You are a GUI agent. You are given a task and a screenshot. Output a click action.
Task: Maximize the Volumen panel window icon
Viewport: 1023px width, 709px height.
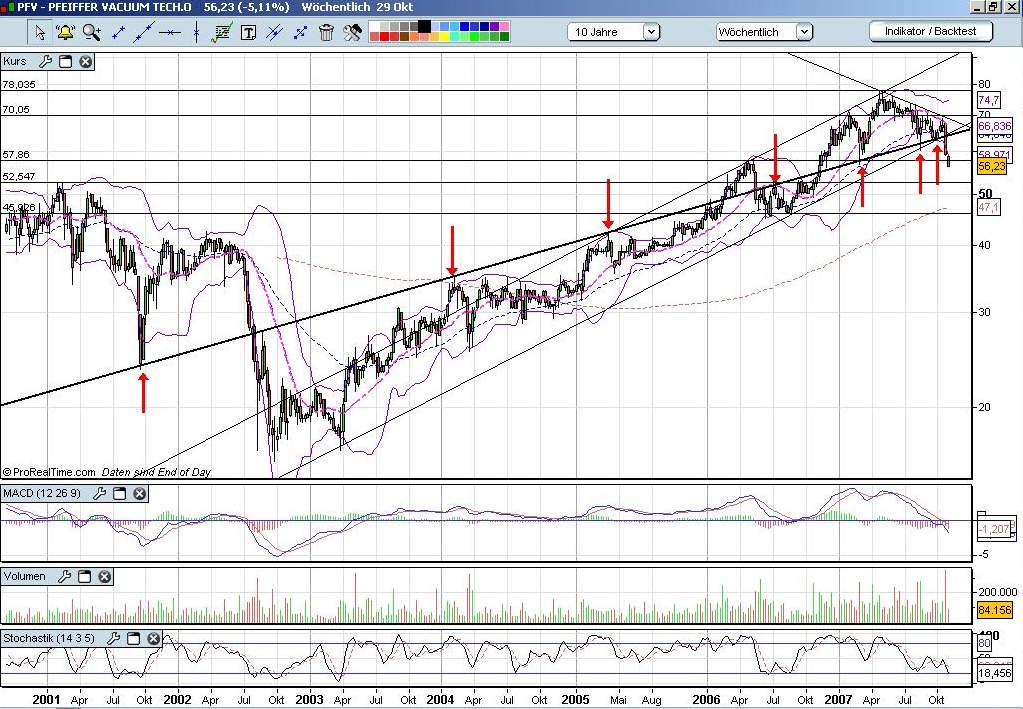[84, 576]
